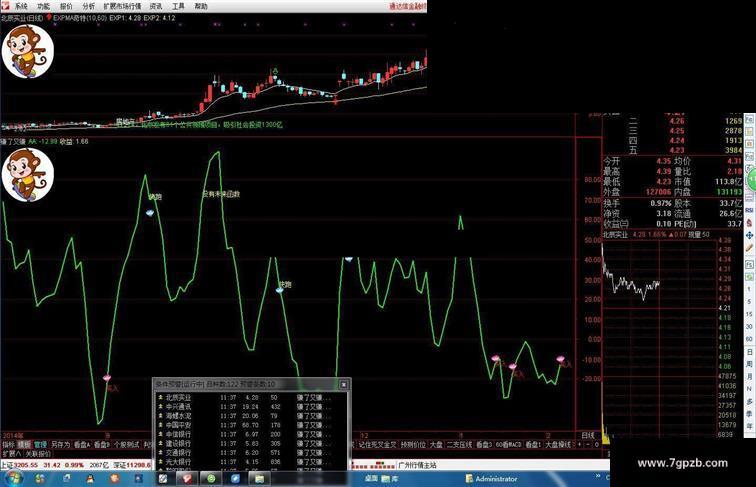
Task: Switch to the 大盘 tab
Action: (x=436, y=445)
